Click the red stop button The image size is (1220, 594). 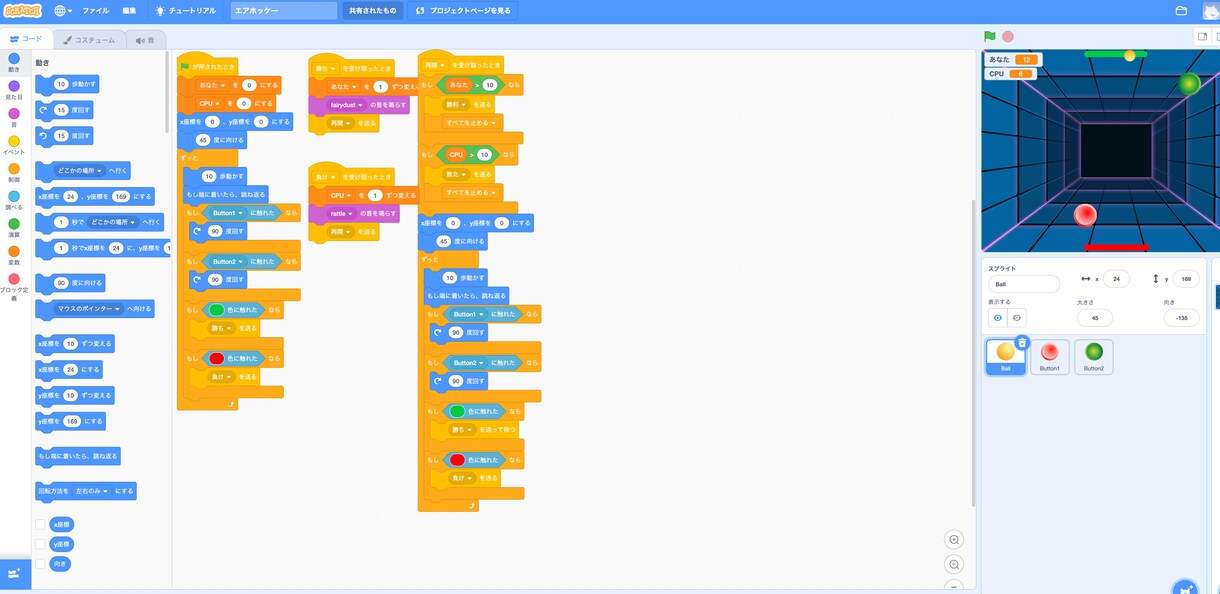[1008, 36]
